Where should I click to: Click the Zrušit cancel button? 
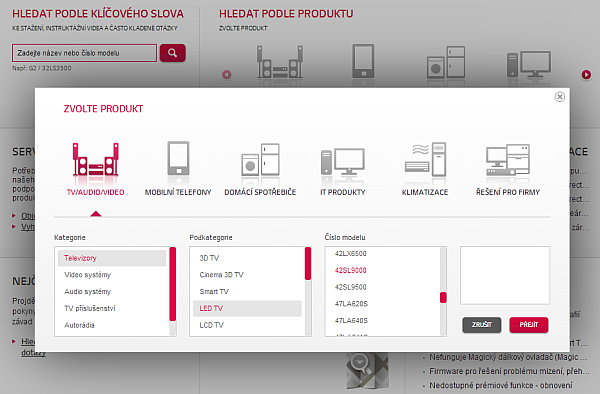(x=481, y=325)
